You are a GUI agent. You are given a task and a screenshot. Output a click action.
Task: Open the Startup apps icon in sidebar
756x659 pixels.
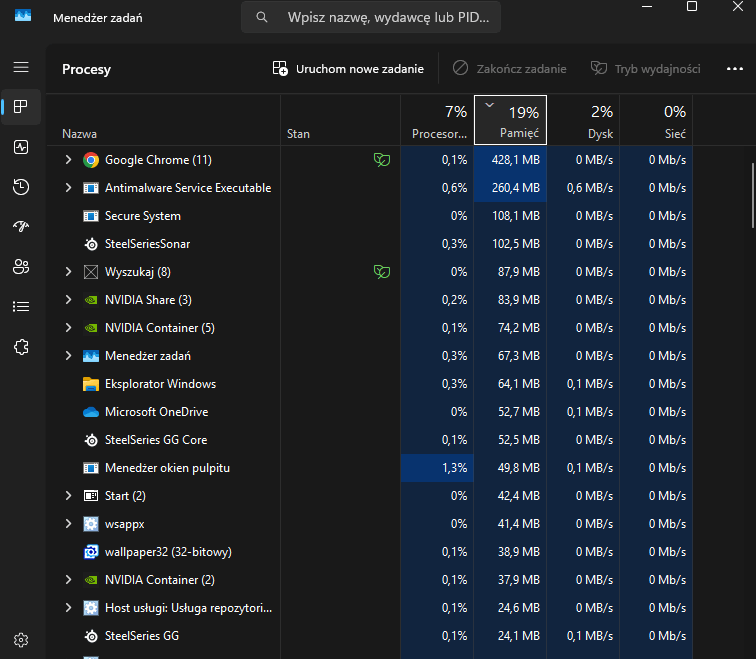(21, 226)
